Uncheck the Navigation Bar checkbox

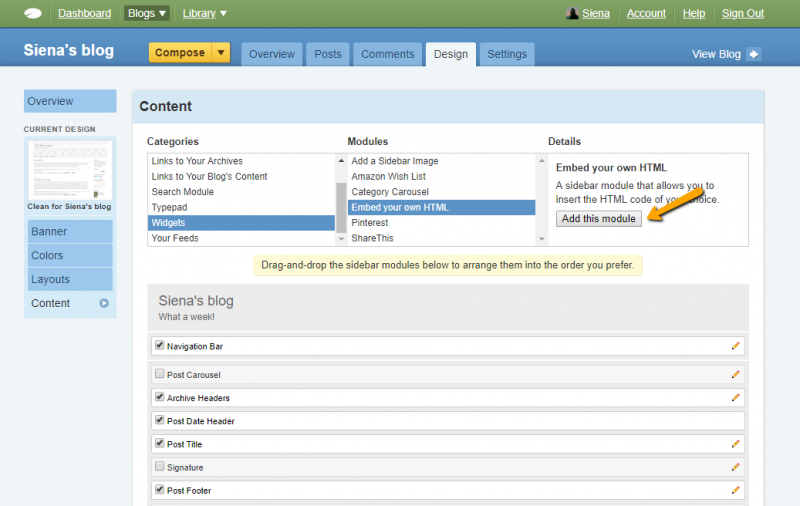click(x=160, y=345)
